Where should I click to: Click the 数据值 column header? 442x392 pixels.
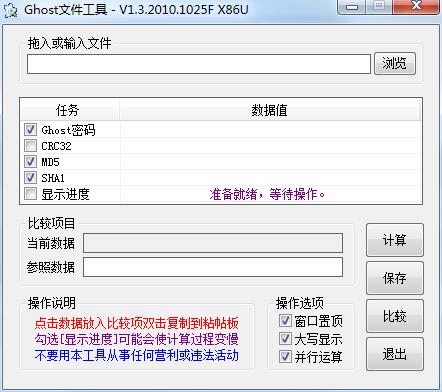(270, 110)
